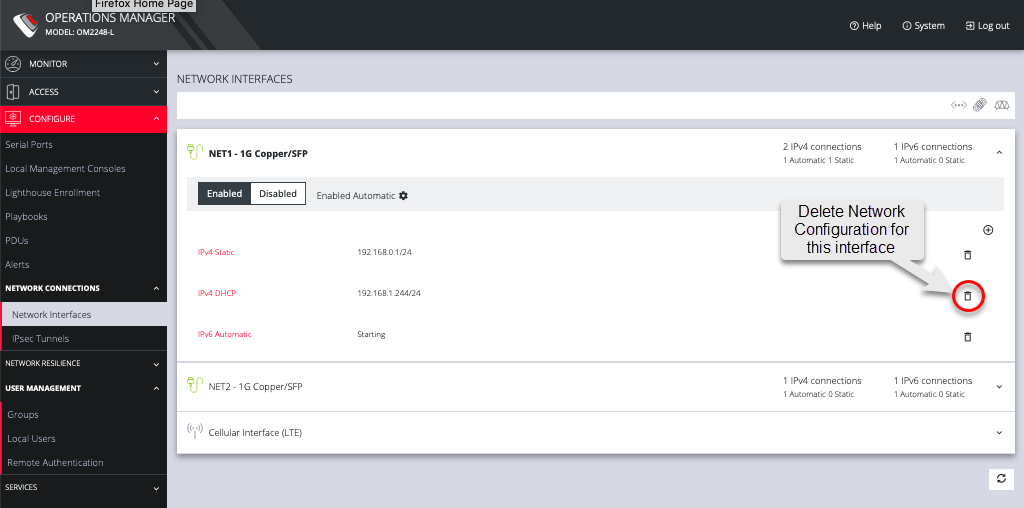Image resolution: width=1024 pixels, height=508 pixels.
Task: Set NET1 interface to Disabled
Action: [x=278, y=194]
